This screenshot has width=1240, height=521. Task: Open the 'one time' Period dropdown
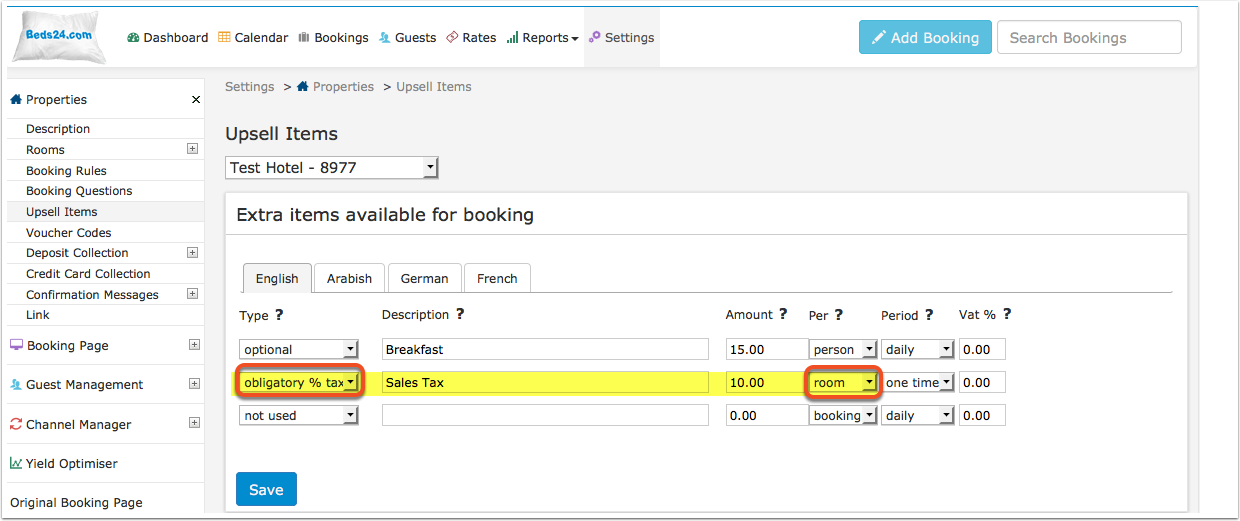[918, 383]
